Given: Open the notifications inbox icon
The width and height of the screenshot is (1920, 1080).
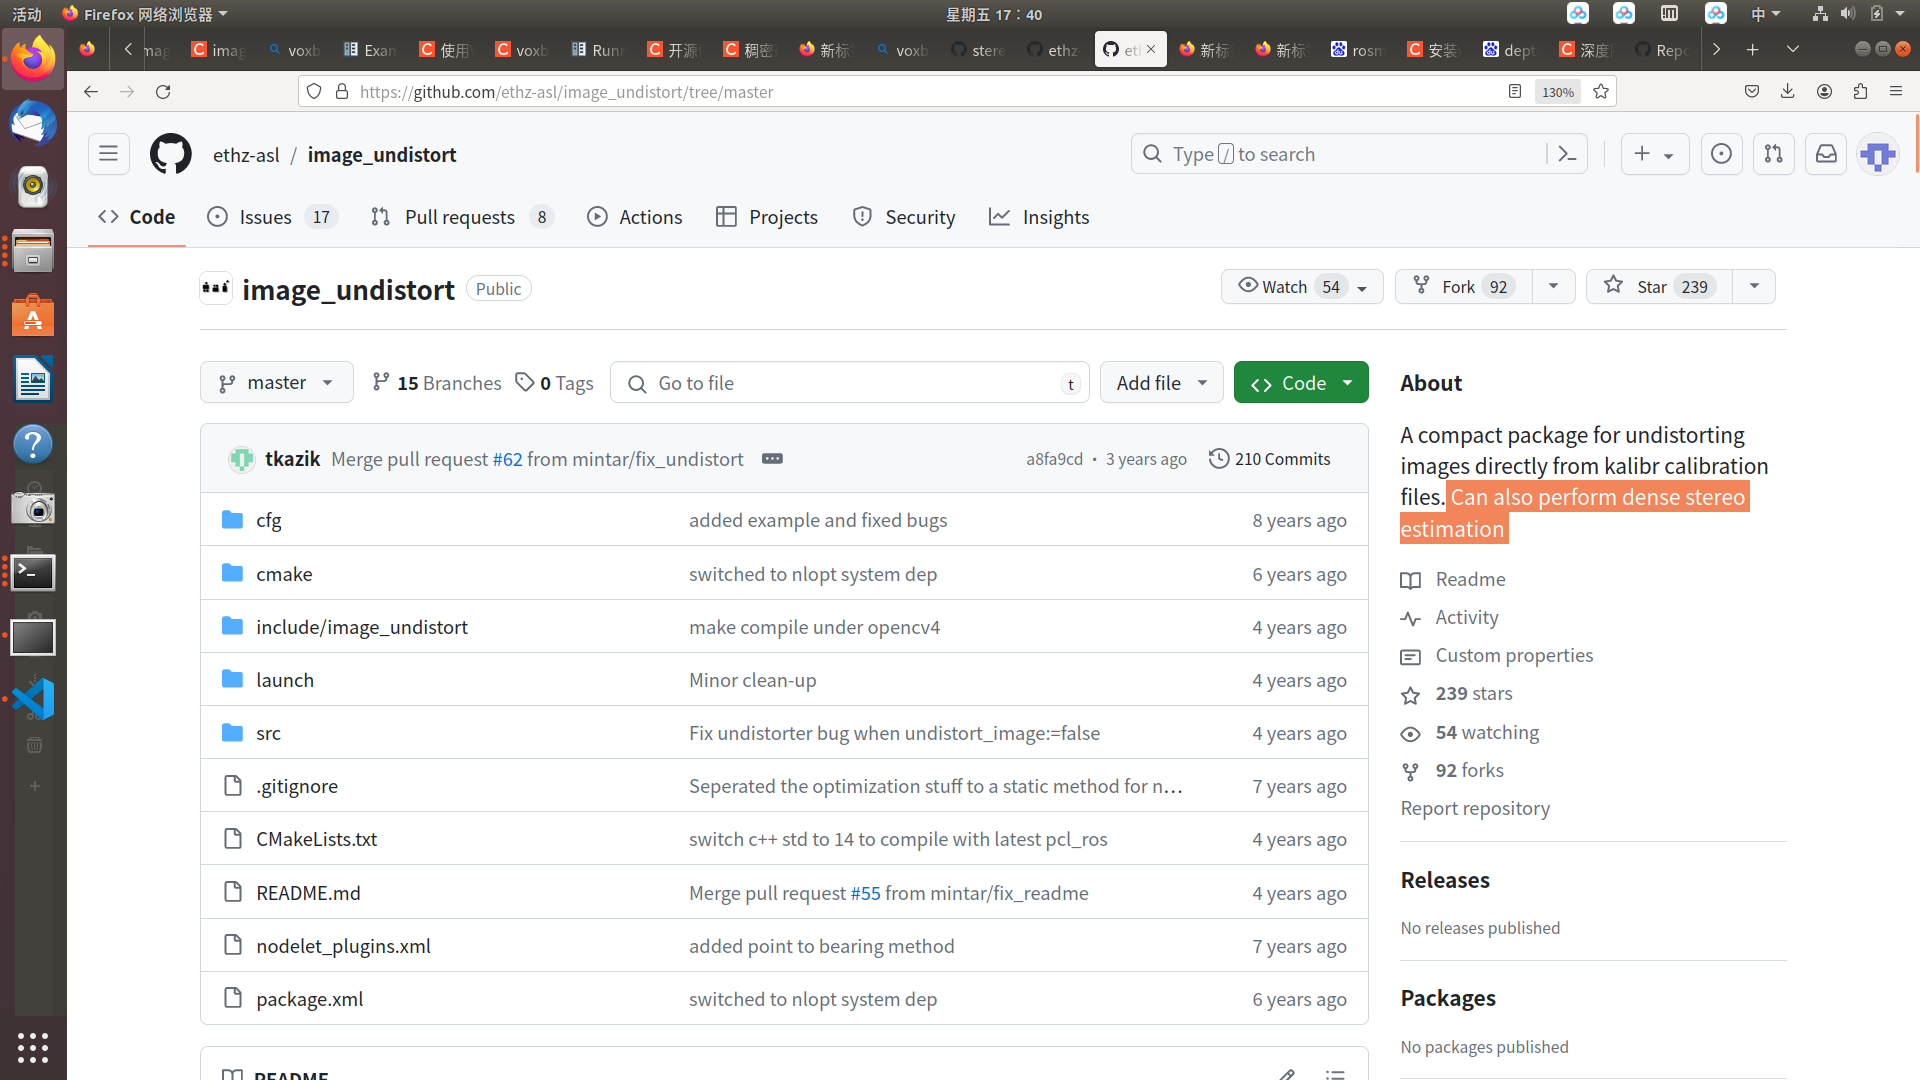Looking at the screenshot, I should [x=1825, y=154].
